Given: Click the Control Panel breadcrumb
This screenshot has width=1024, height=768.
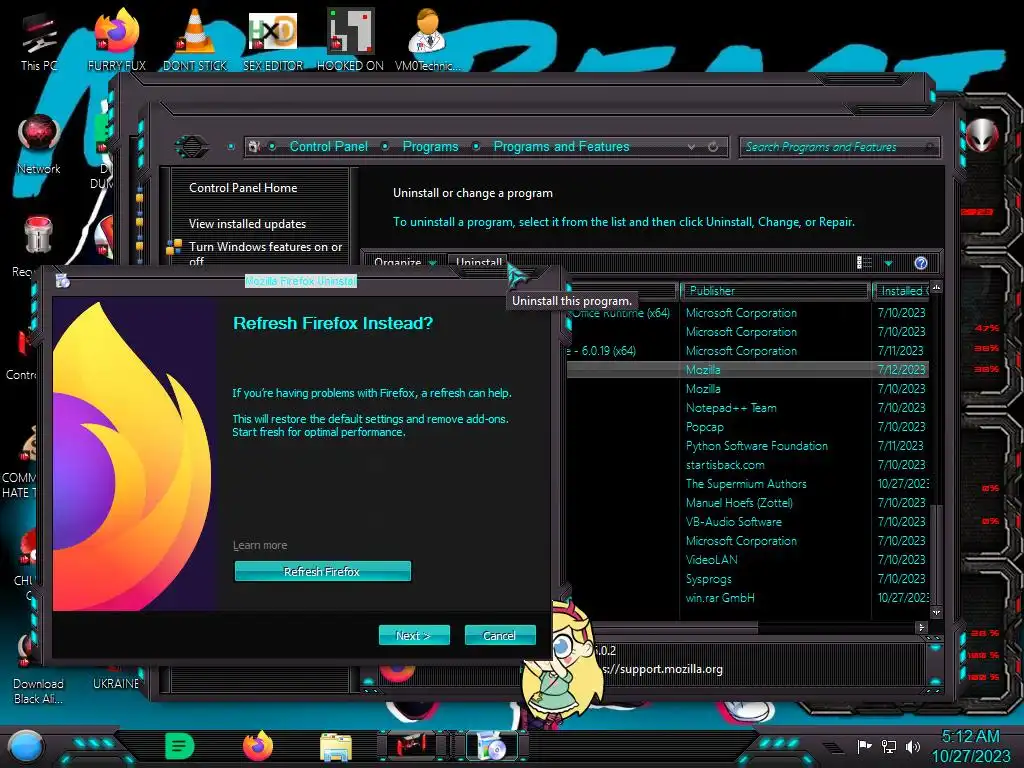Looking at the screenshot, I should (x=328, y=146).
